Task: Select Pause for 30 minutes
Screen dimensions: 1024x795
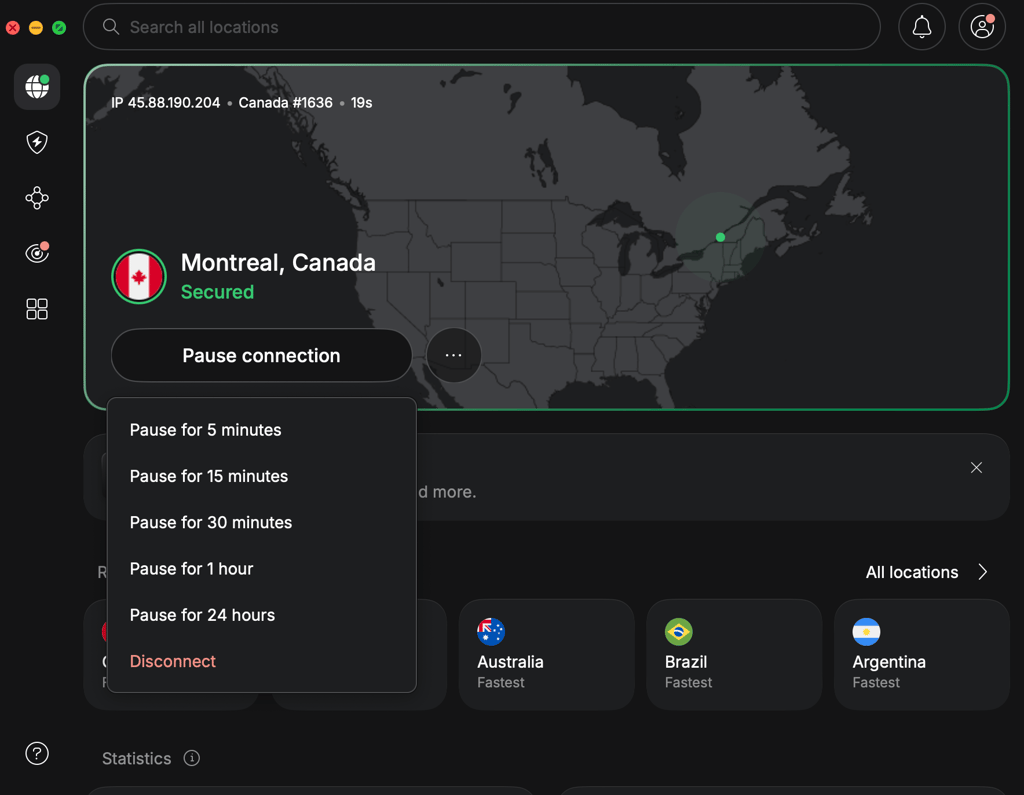Action: (x=261, y=523)
